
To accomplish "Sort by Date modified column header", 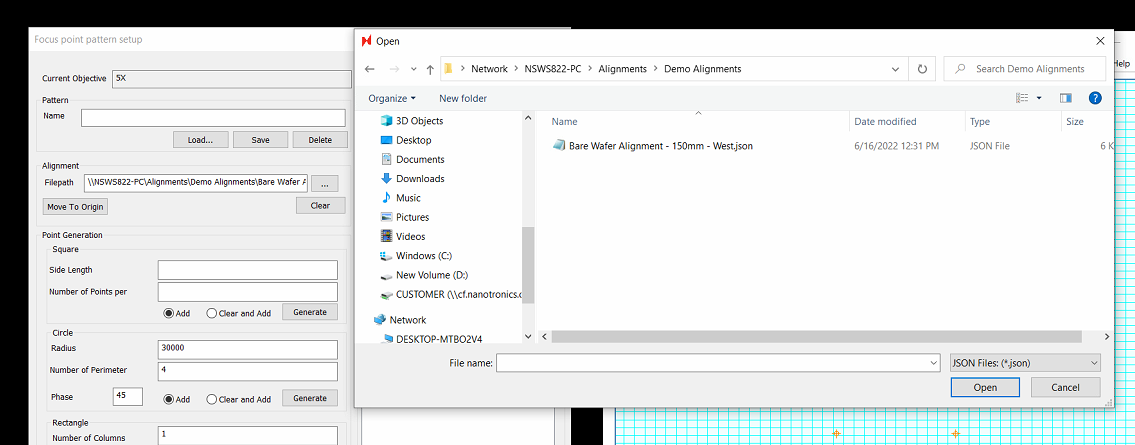I will pyautogui.click(x=885, y=122).
